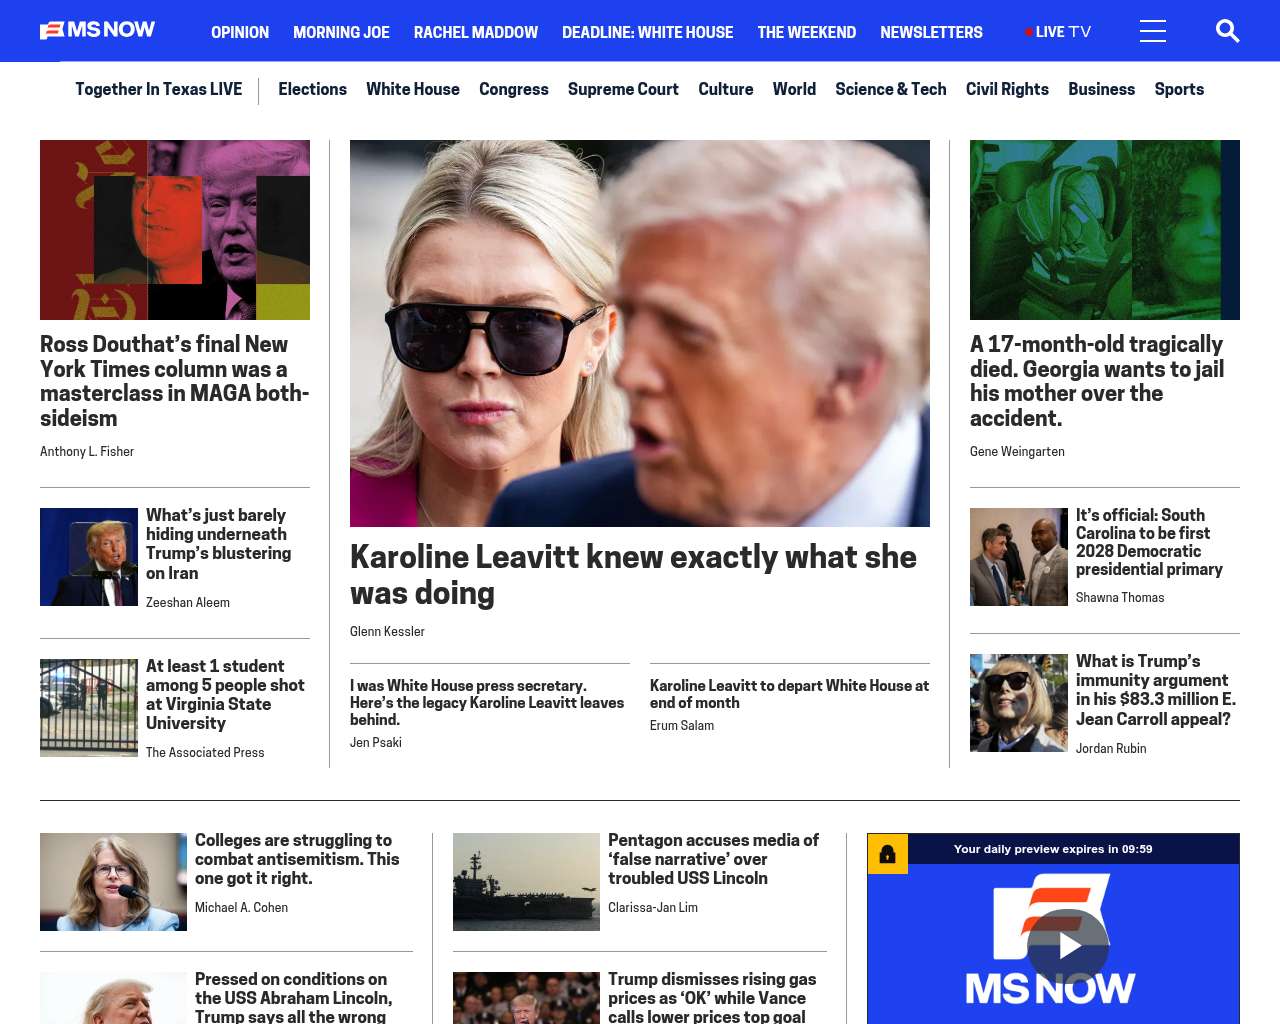Open E. Jean Carroll appeal thumbnail
The image size is (1280, 1024).
click(1019, 703)
